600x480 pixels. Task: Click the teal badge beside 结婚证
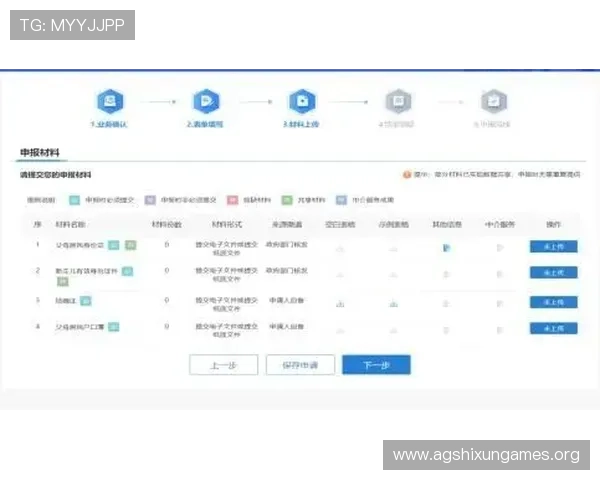[86, 301]
